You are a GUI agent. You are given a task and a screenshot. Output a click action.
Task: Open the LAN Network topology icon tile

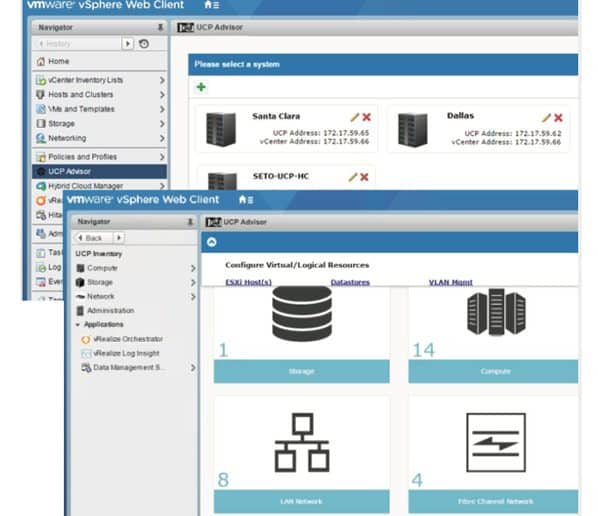click(x=302, y=442)
